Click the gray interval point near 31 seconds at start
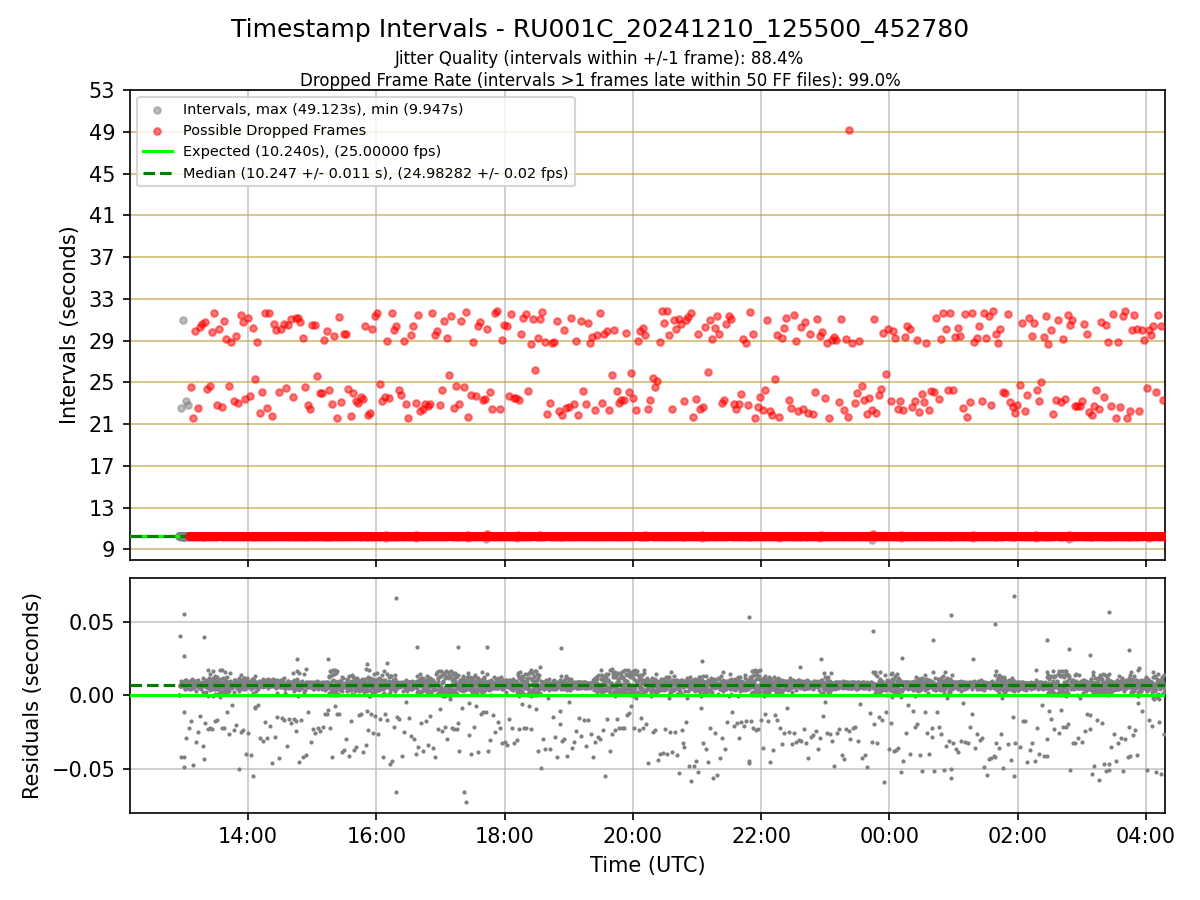Viewport: 1200px width, 900px height. point(183,320)
